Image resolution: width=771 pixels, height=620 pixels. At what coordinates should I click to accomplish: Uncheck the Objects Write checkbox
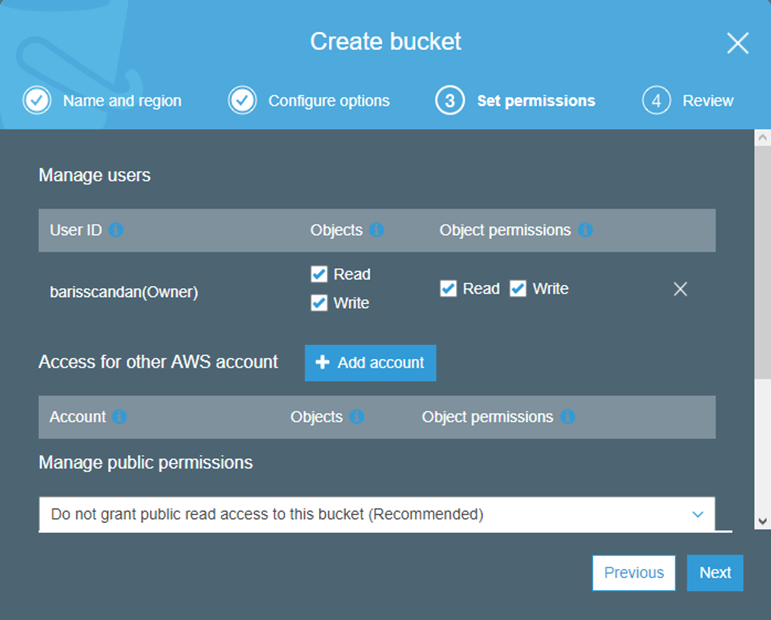click(x=319, y=303)
